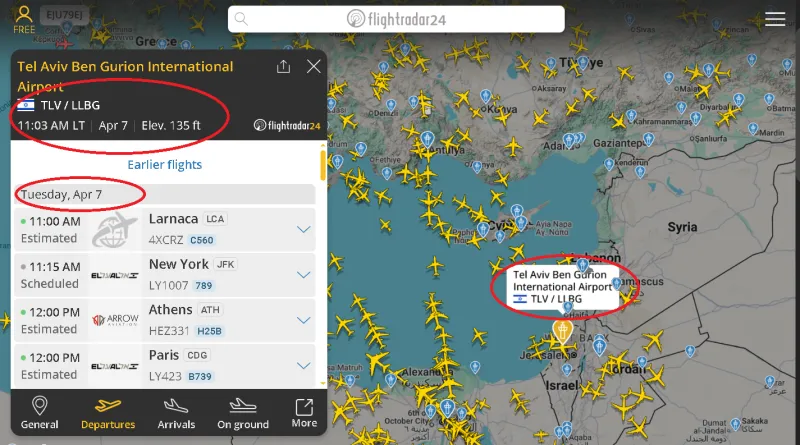Select the General tab with pin icon
800x445 pixels.
pos(39,413)
